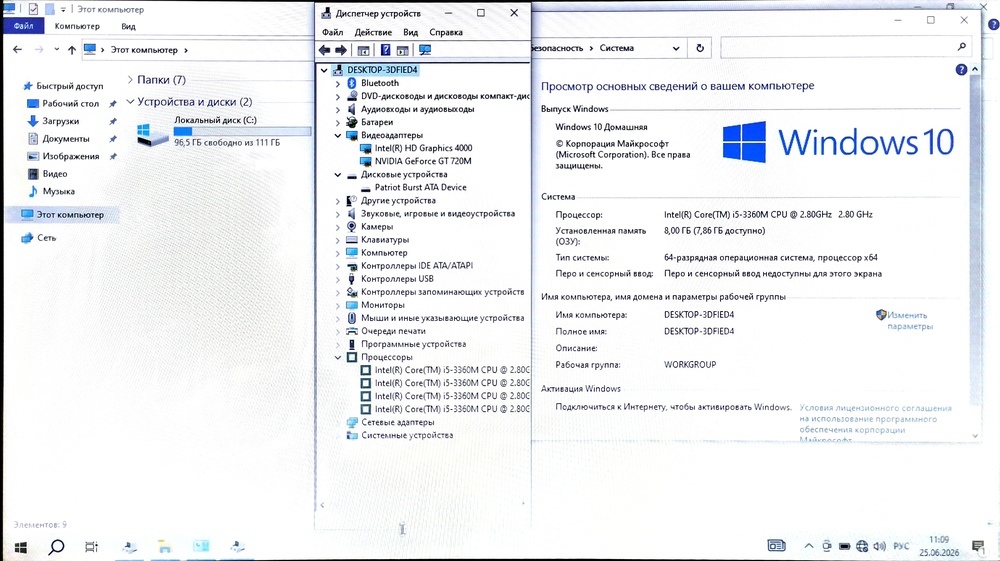Open the Файл tab in Explorer window
This screenshot has height=561, width=1000.
[x=24, y=26]
